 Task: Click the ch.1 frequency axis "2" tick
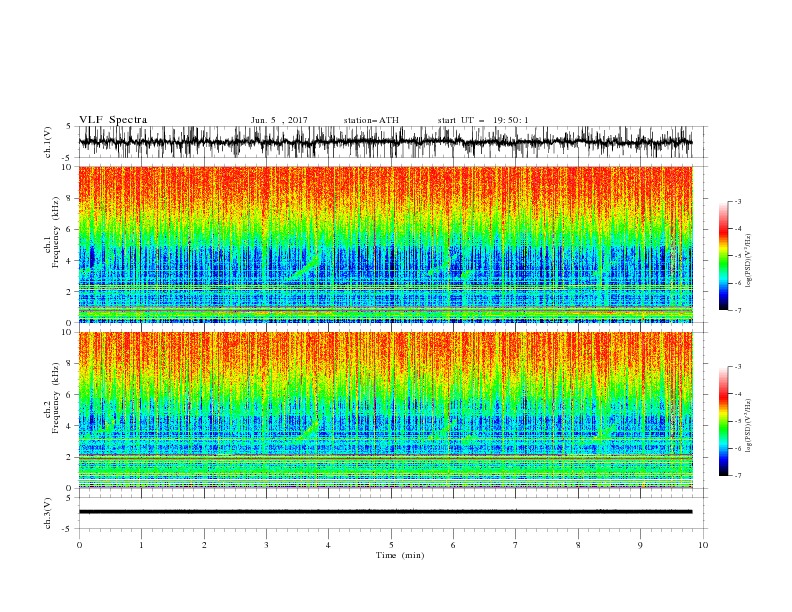click(x=69, y=292)
